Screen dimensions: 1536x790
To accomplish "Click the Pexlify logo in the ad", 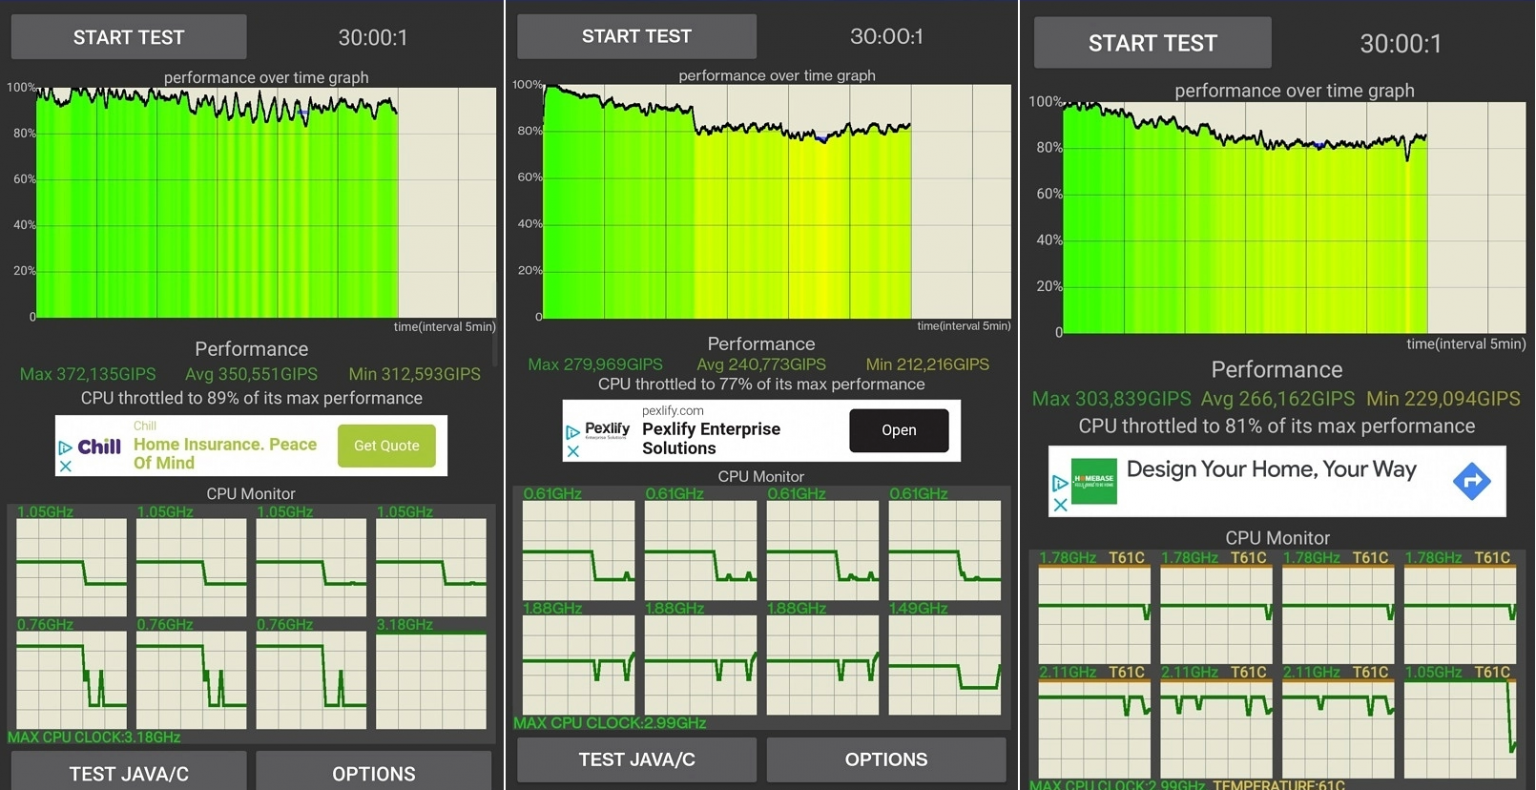I will tap(607, 430).
